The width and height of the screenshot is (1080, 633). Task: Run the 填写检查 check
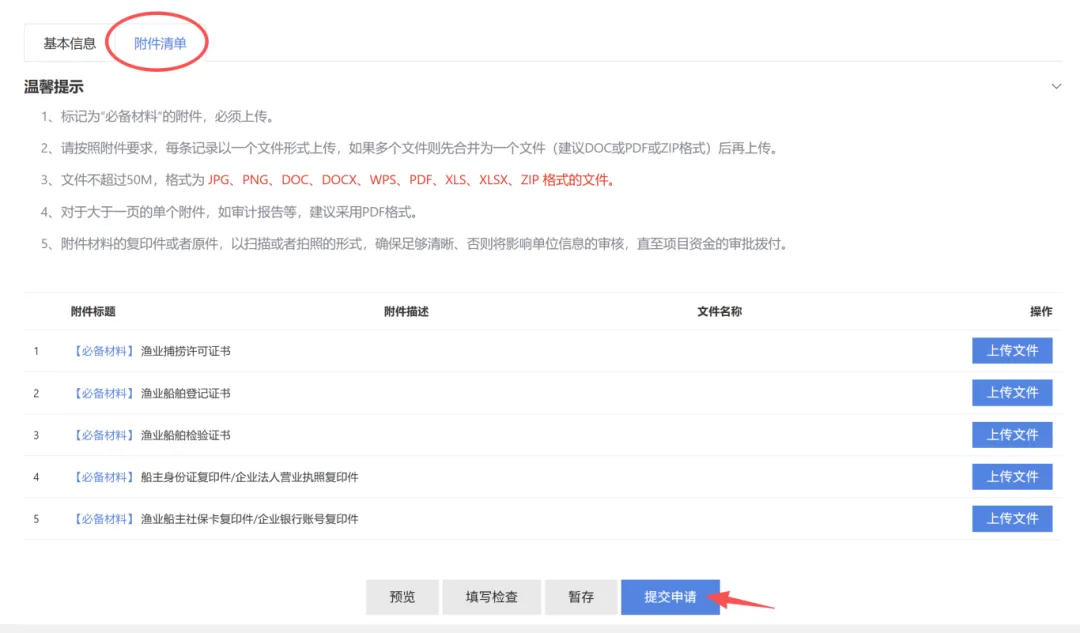tap(491, 596)
